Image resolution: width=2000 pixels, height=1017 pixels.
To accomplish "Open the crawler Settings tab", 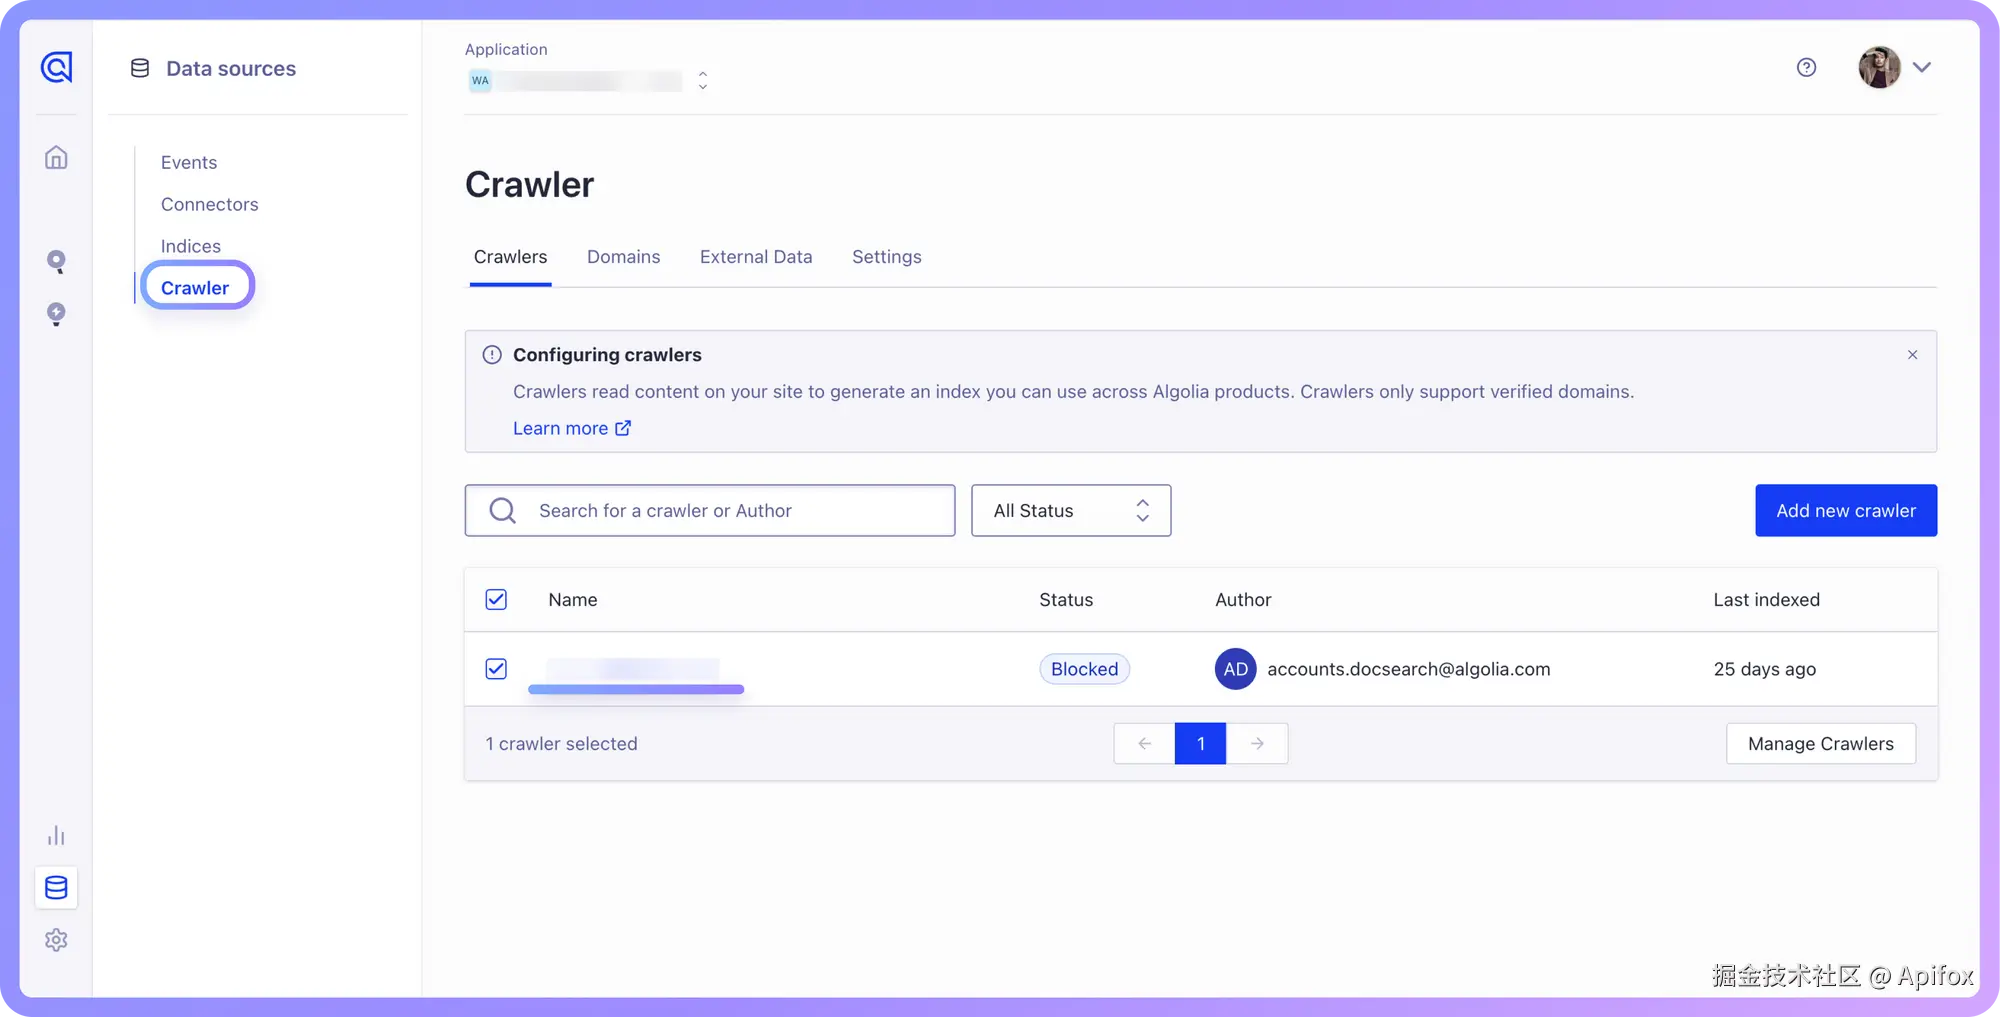I will pyautogui.click(x=887, y=257).
